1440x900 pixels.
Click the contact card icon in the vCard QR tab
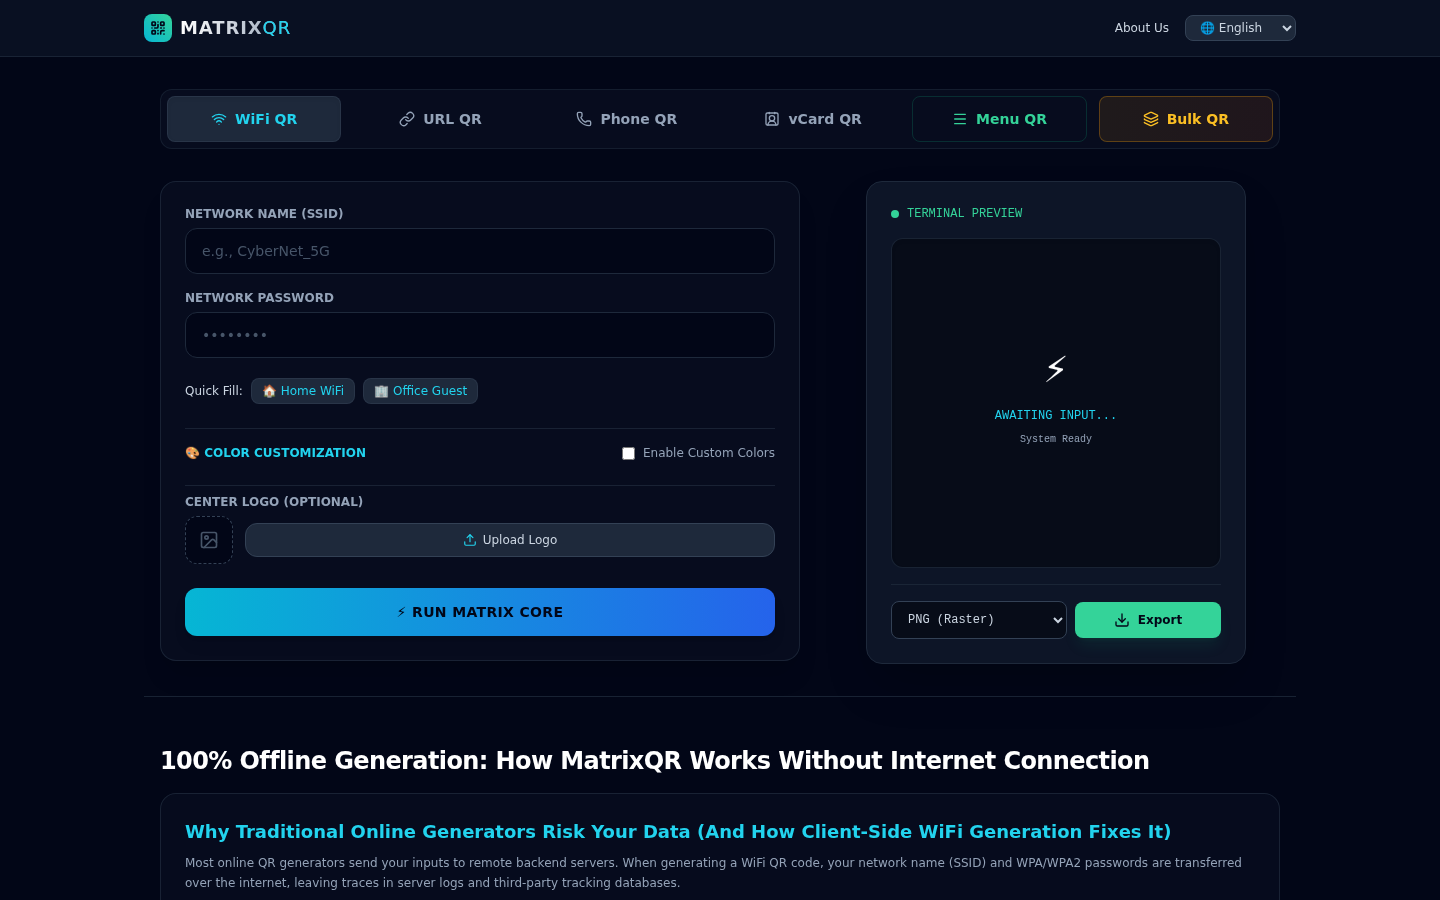[772, 119]
